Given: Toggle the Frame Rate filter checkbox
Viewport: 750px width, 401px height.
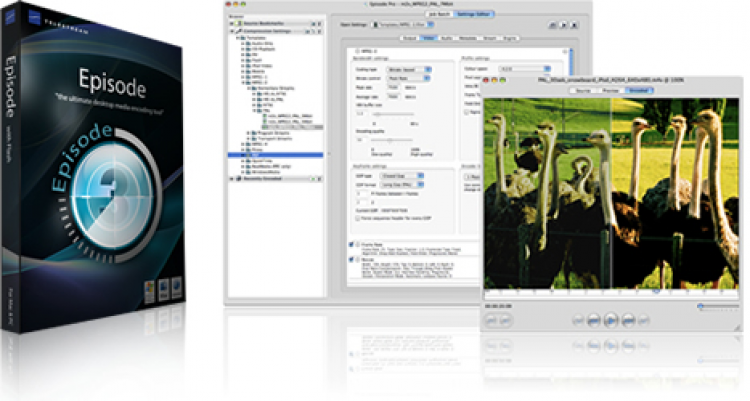Looking at the screenshot, I should pos(351,245).
